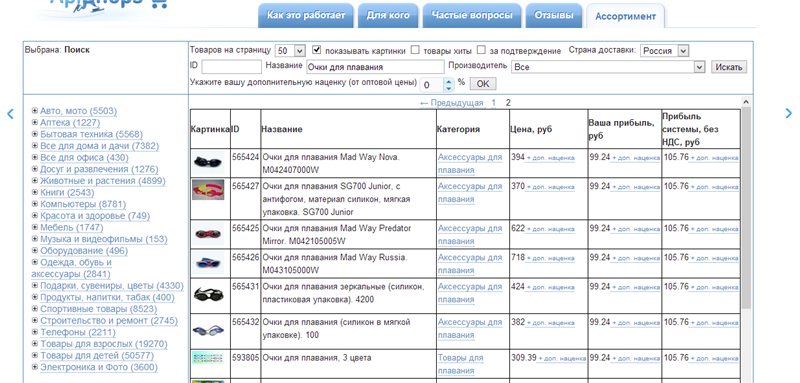Screen dimensions: 800x383
Task: Focus the Название field with 'Очки для плавания'
Action: (376, 67)
